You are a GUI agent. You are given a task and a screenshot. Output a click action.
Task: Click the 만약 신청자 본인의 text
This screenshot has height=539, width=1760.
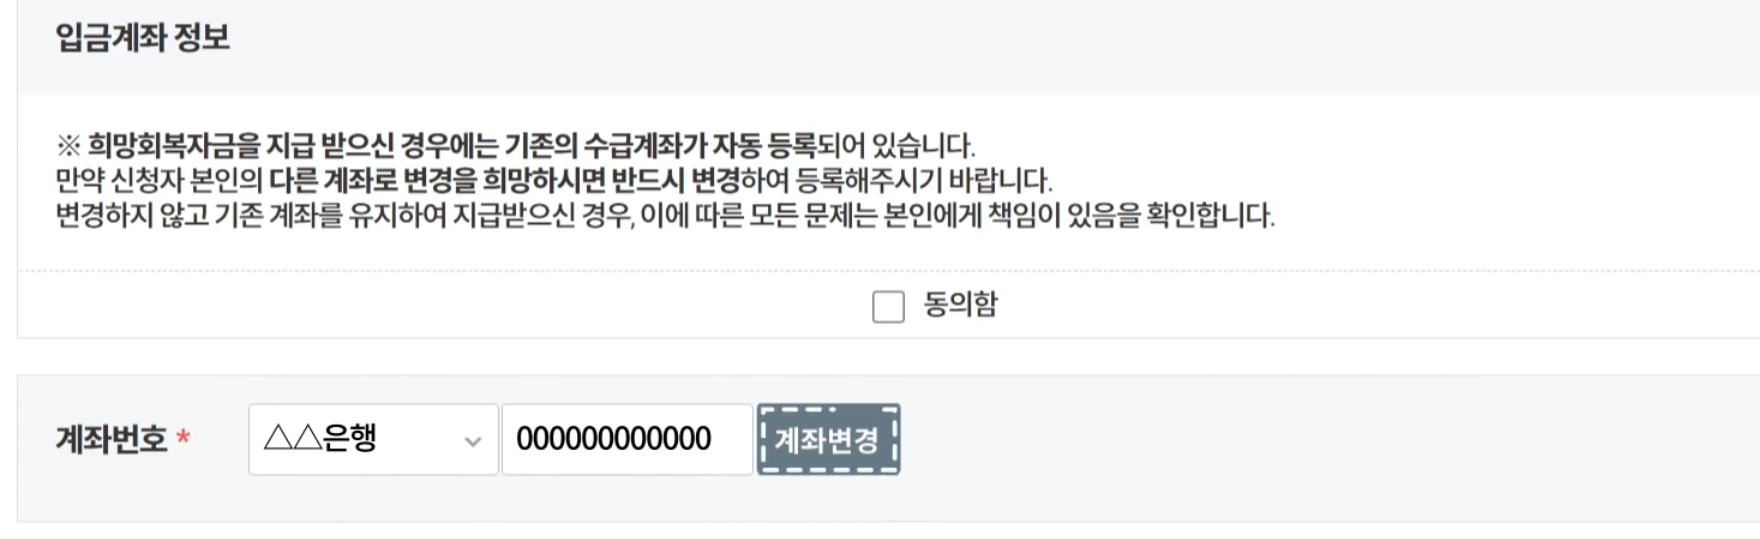tap(158, 181)
